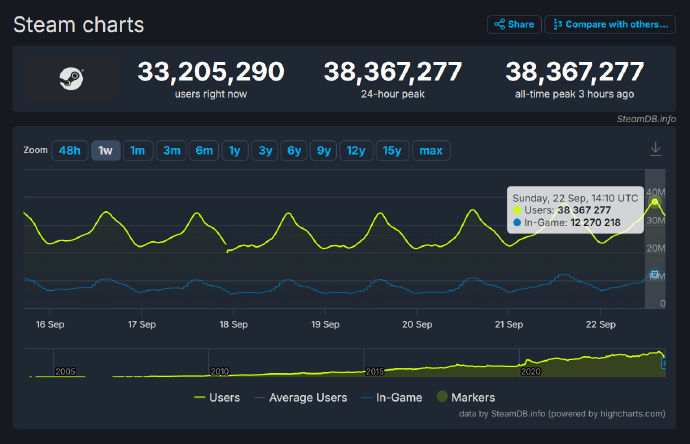Hide the In-Game series via legend
The image size is (690, 444).
click(x=392, y=397)
